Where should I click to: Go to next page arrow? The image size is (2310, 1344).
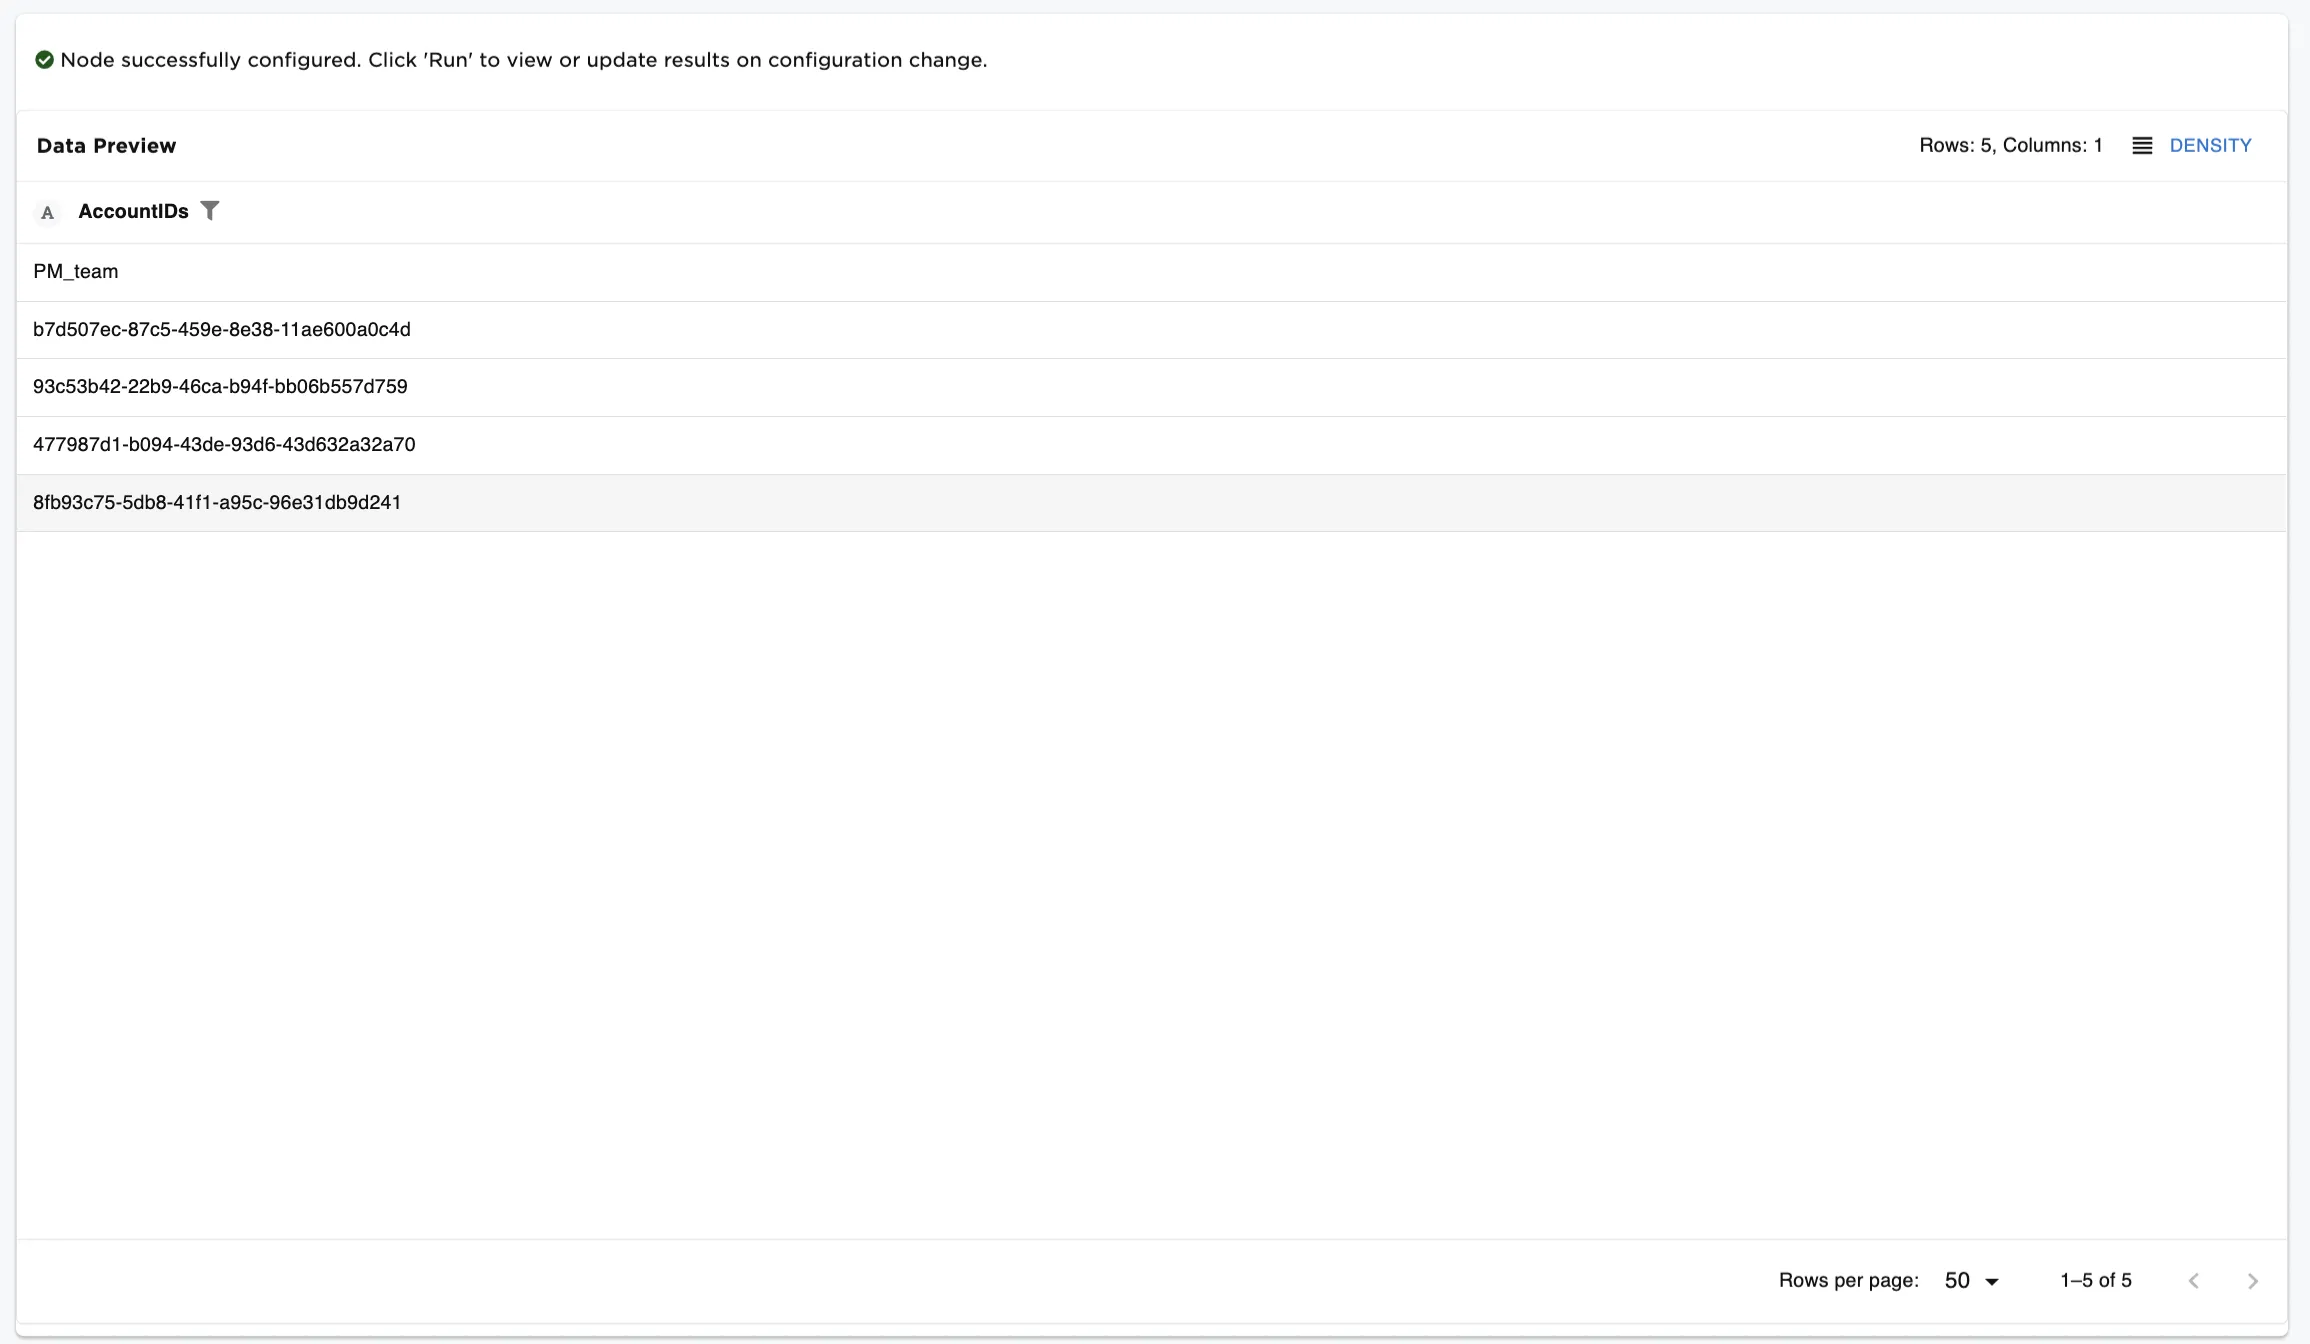tap(2252, 1281)
